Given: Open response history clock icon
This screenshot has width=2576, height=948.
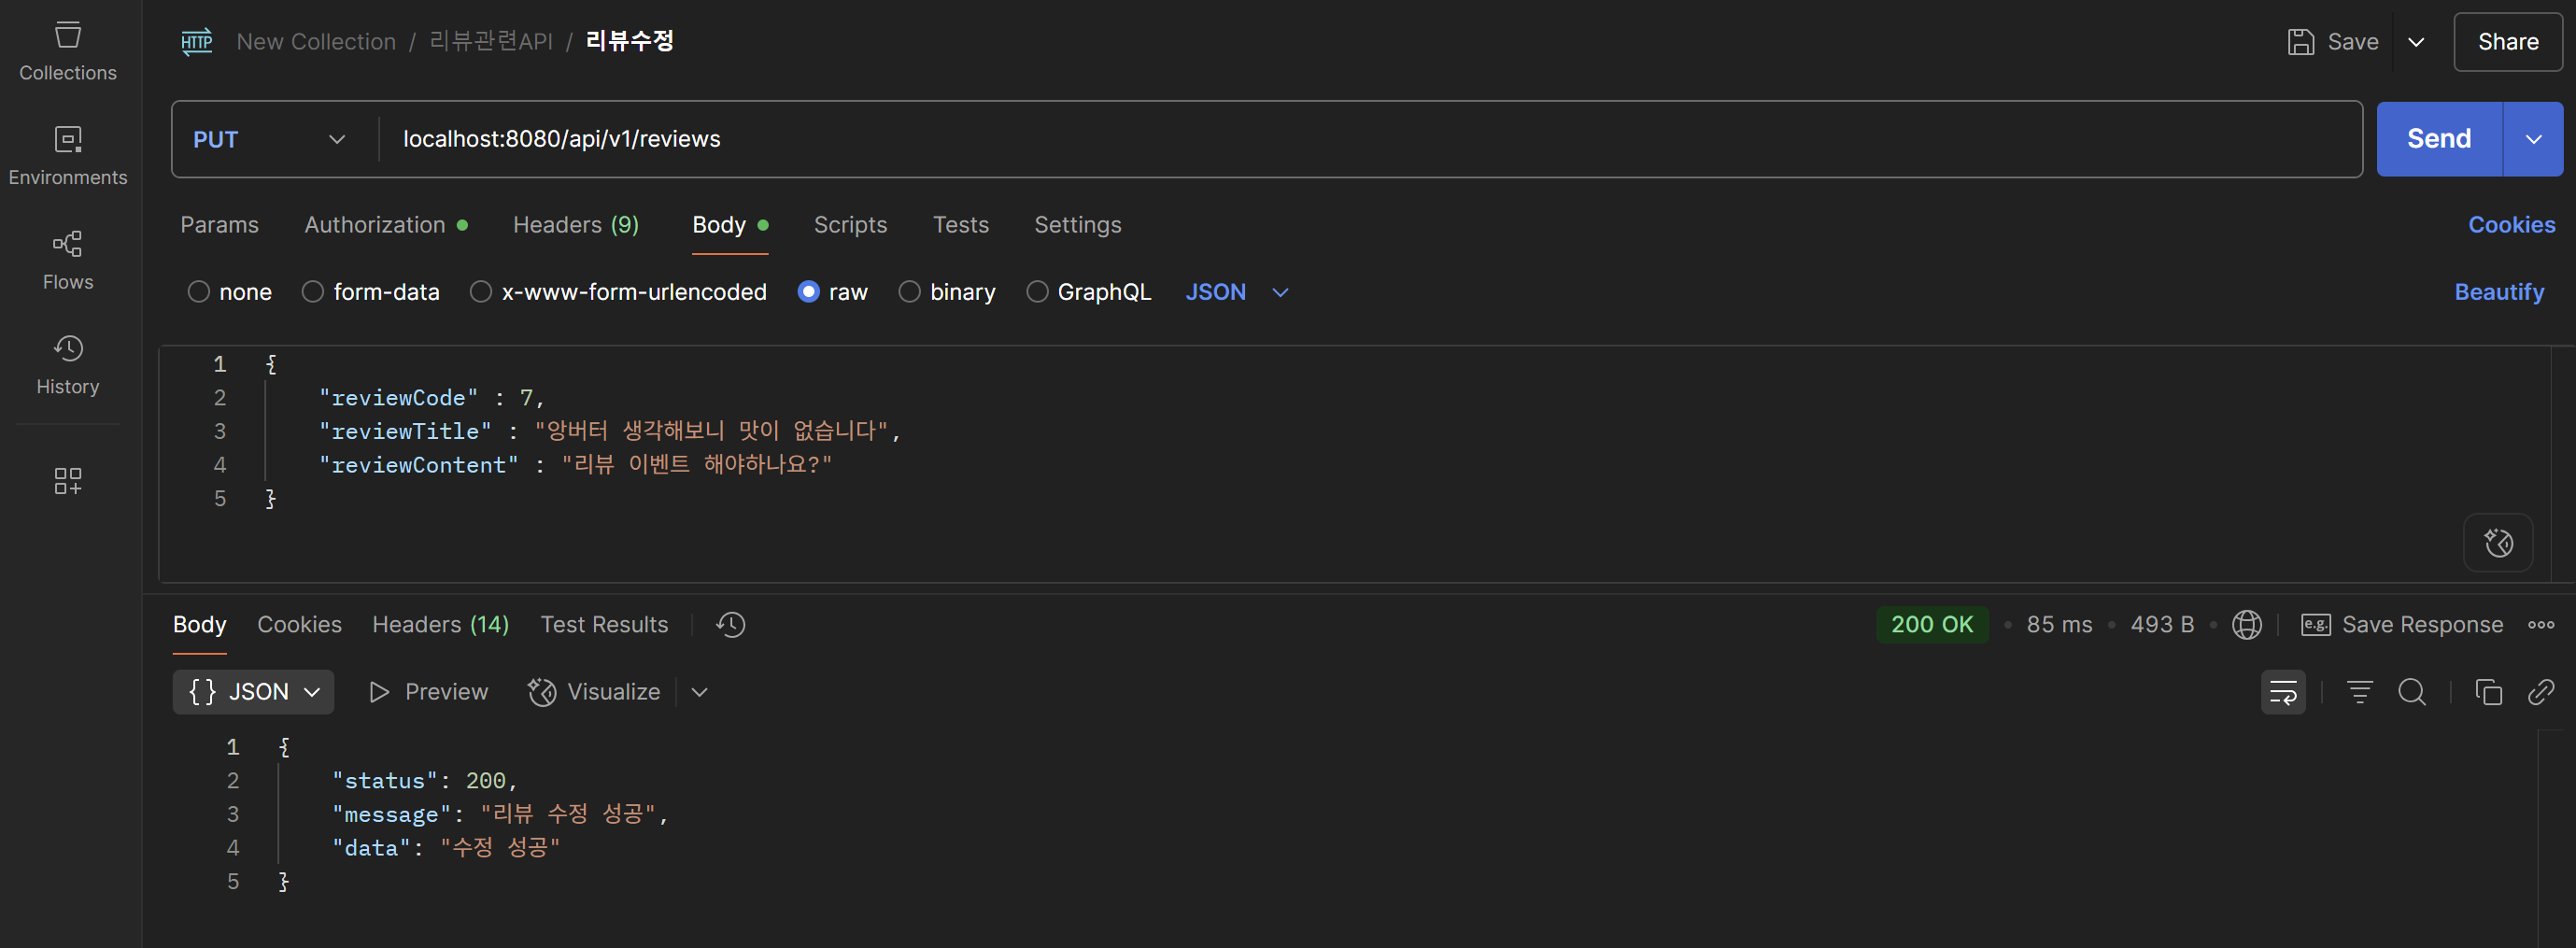Looking at the screenshot, I should click(730, 625).
